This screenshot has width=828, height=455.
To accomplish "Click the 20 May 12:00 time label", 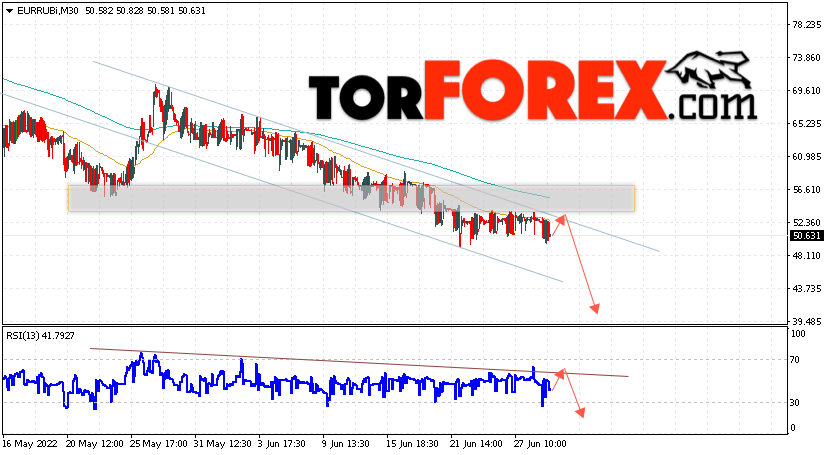I will 94,444.
